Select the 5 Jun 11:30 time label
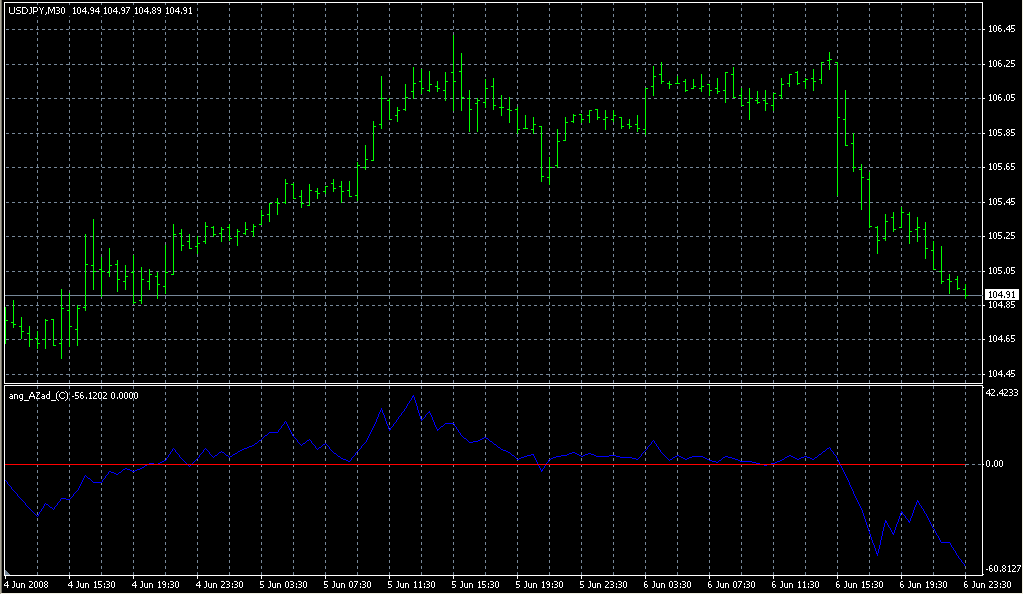The width and height of the screenshot is (1024, 594). click(413, 582)
